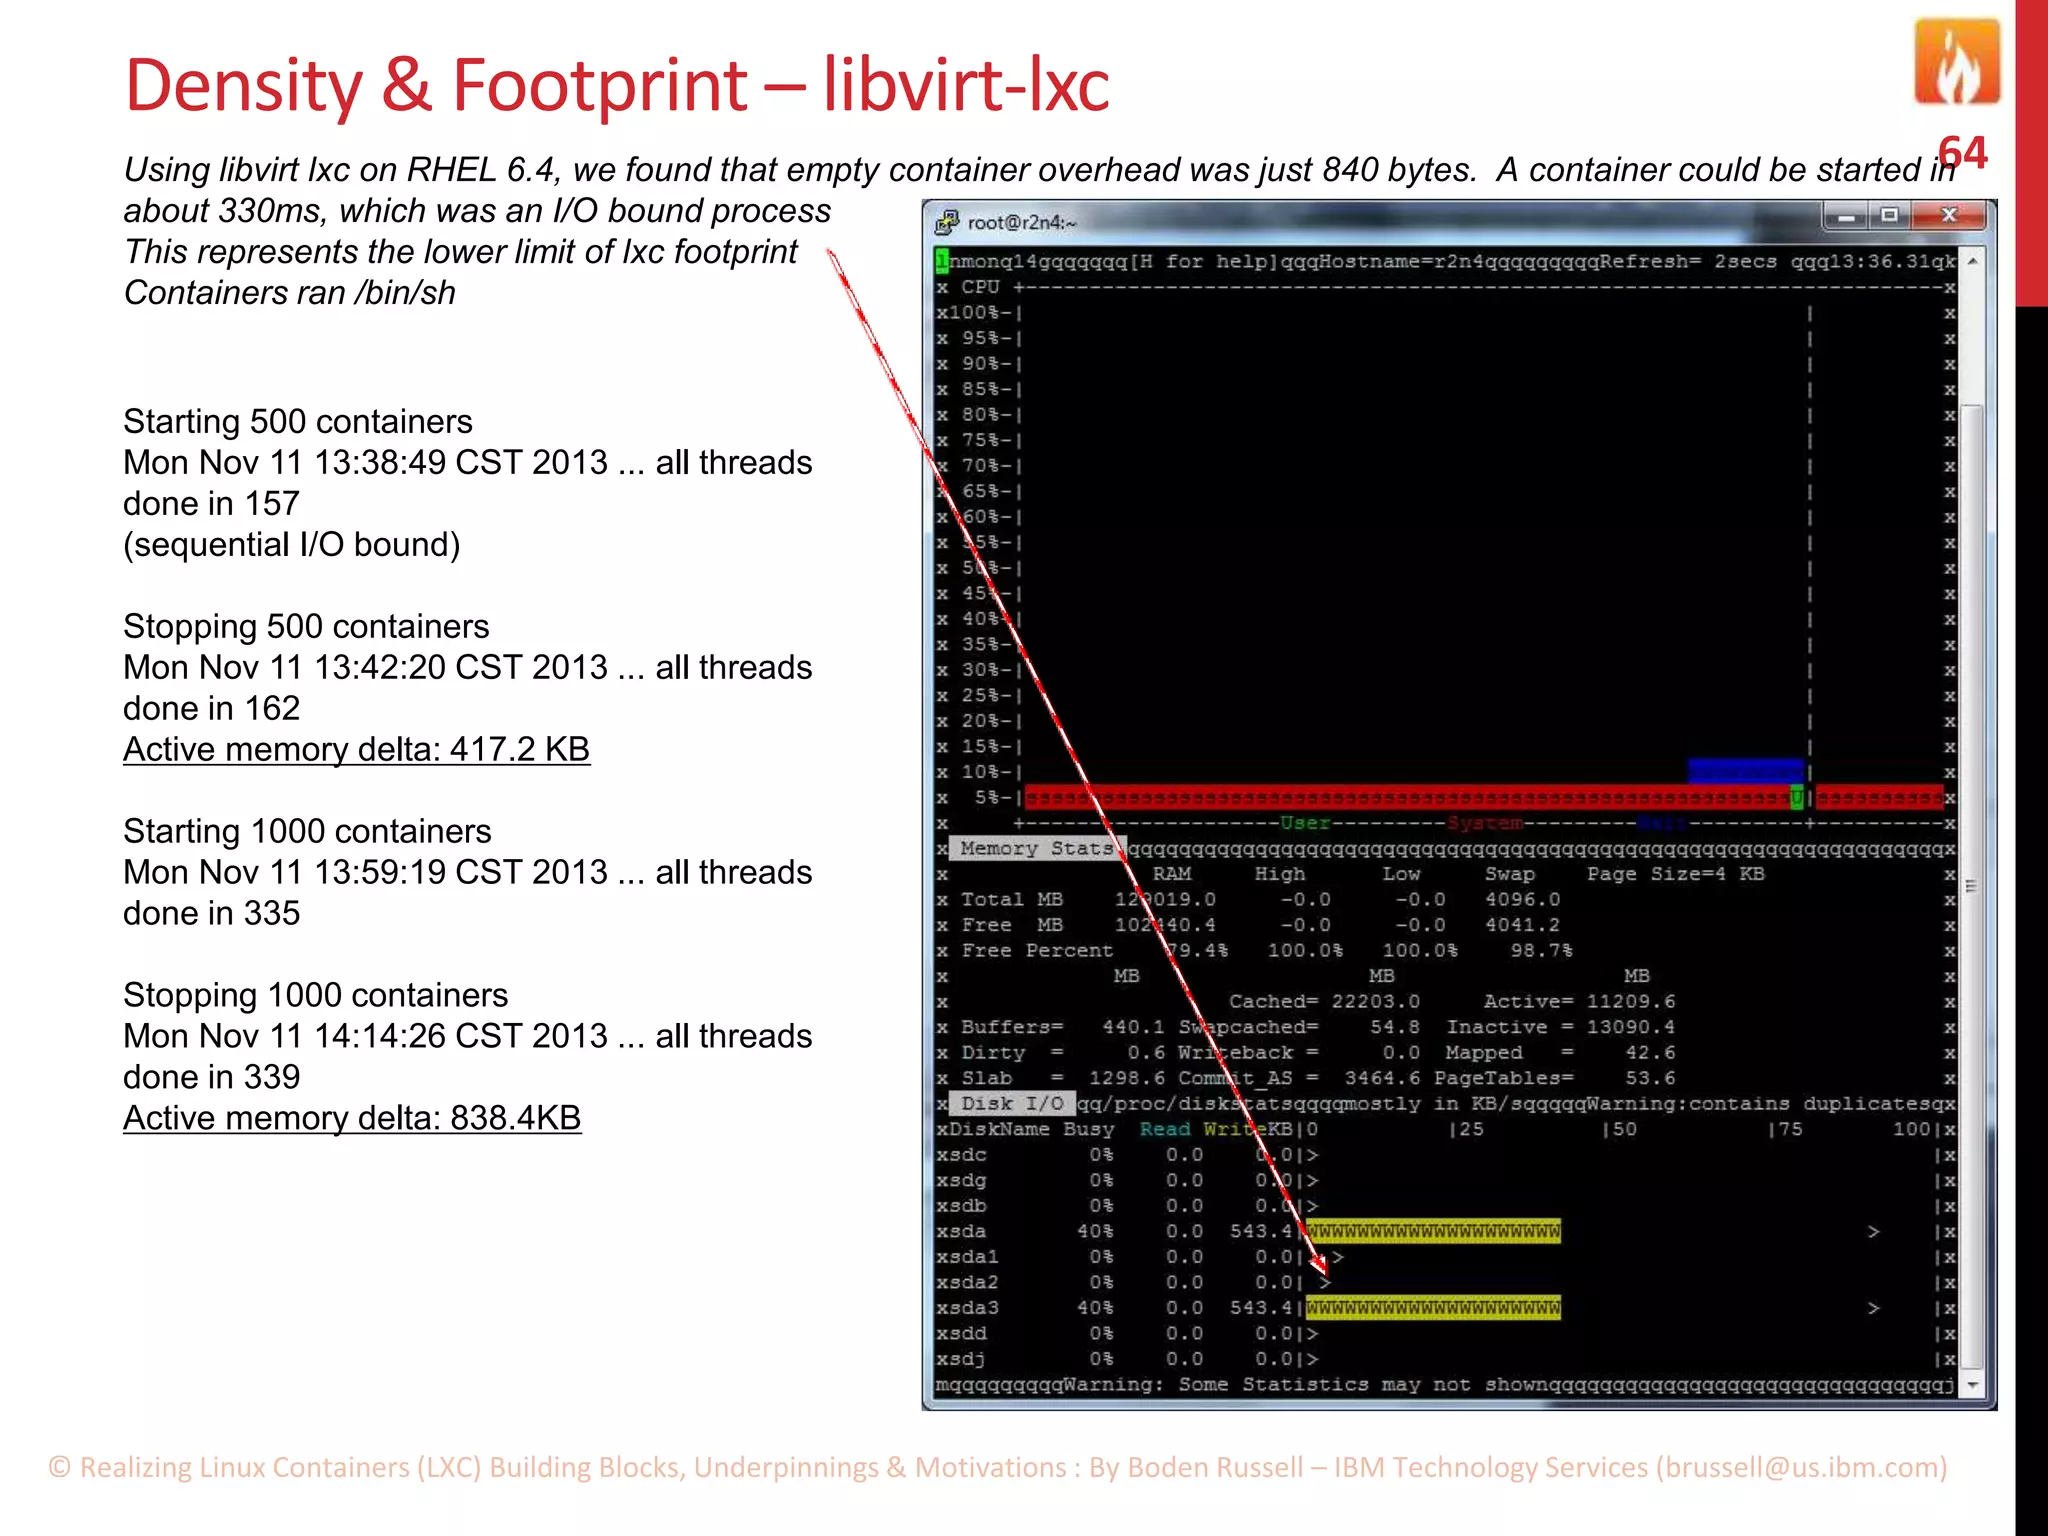Click the 'Read' column header in Disk I/O
This screenshot has width=2048, height=1536.
click(x=1165, y=1130)
